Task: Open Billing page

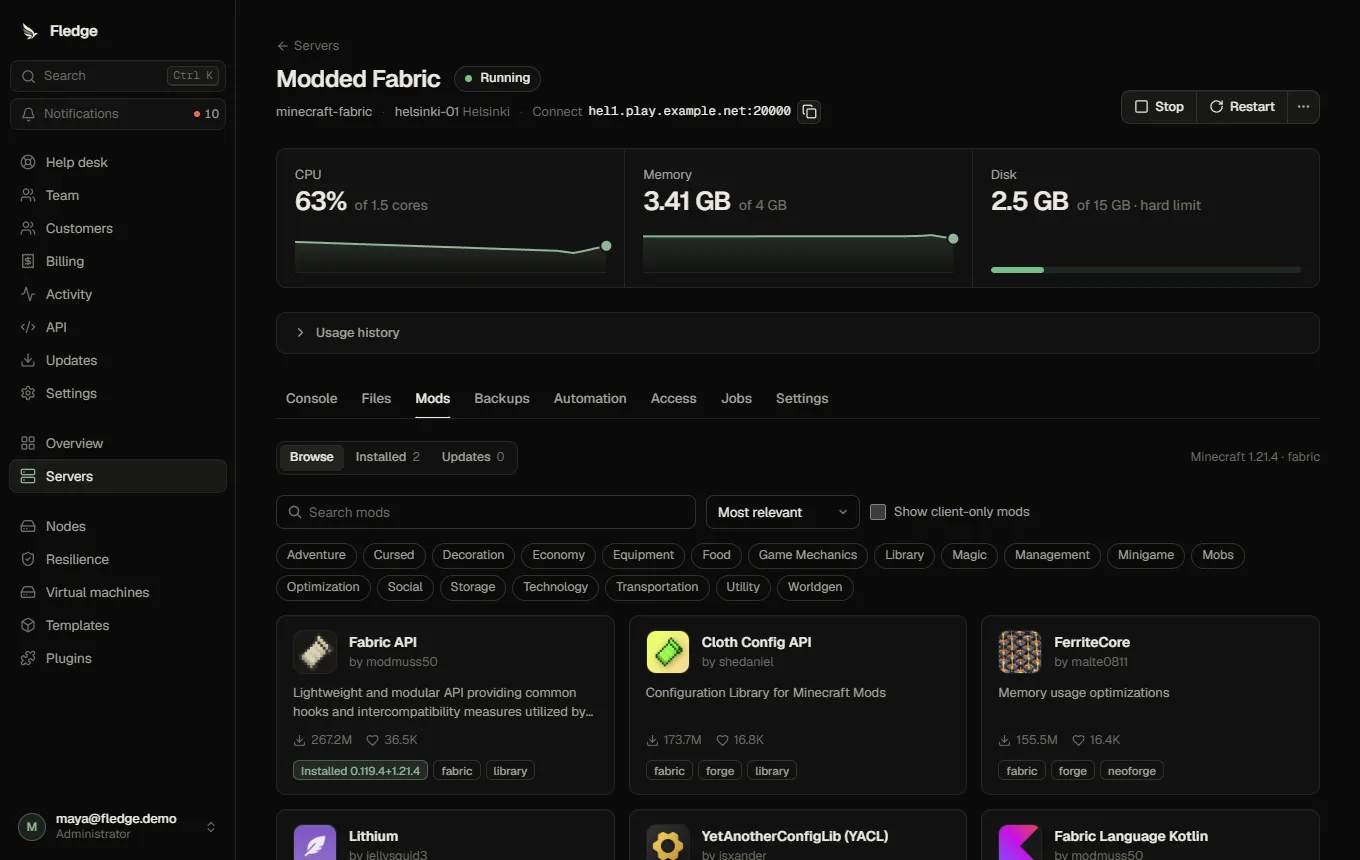Action: [118, 261]
